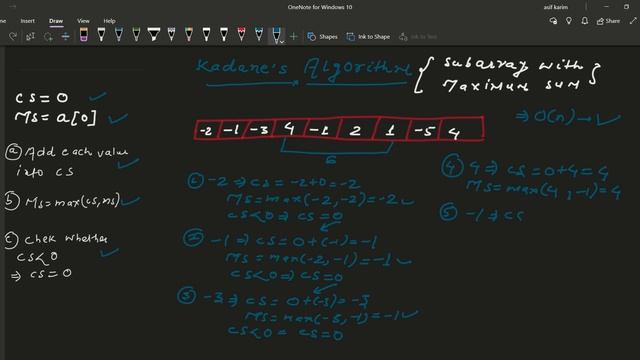Open the Shapes gallery

coord(322,37)
